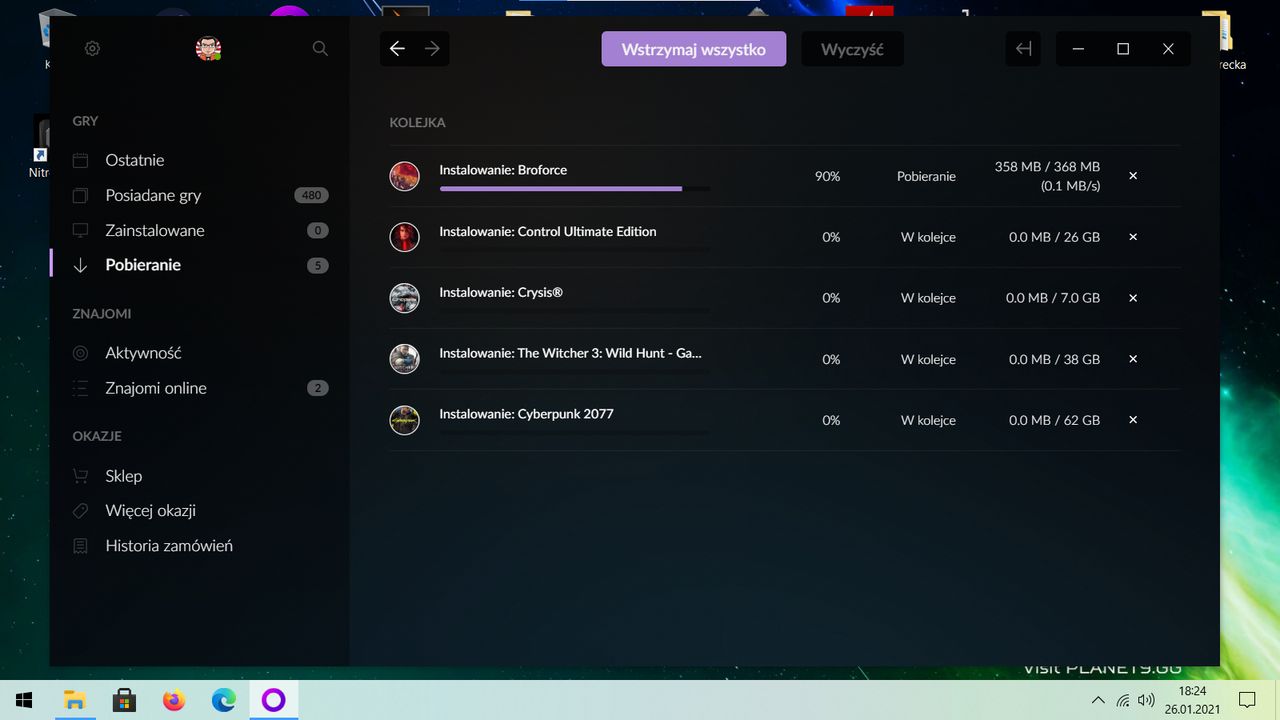
Task: Click the 'Pobieranie' status for Broforce
Action: click(x=926, y=176)
